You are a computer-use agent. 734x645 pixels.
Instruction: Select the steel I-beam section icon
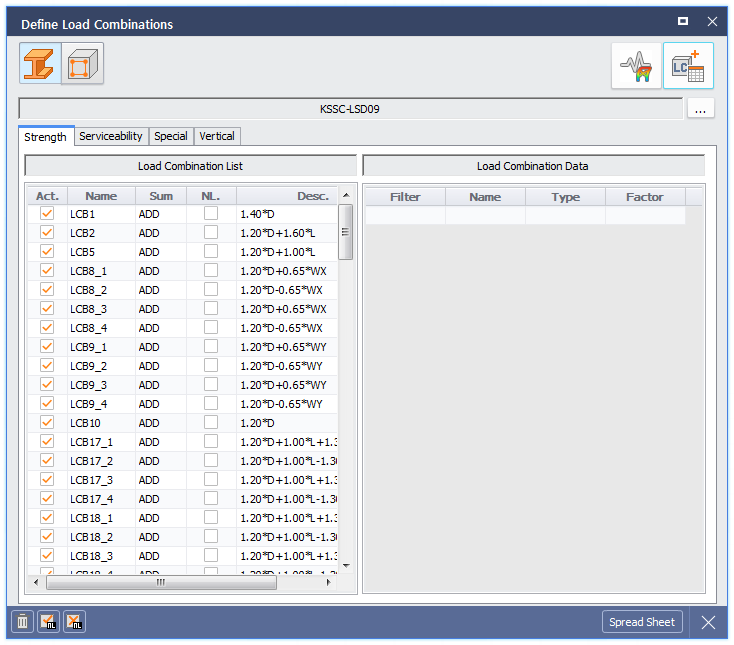(x=40, y=64)
